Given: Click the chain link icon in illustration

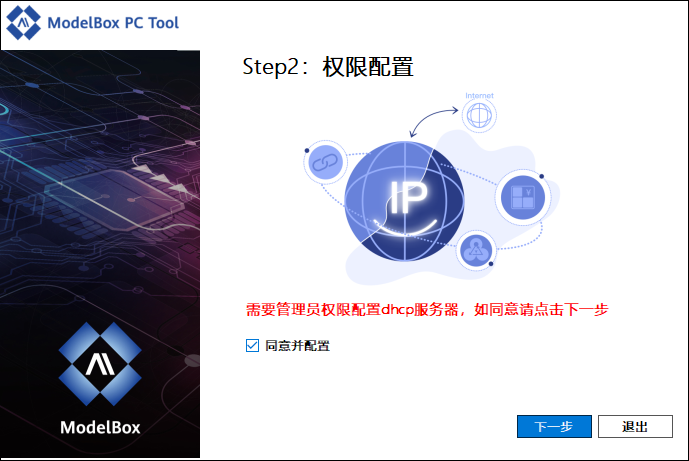Looking at the screenshot, I should [325, 162].
